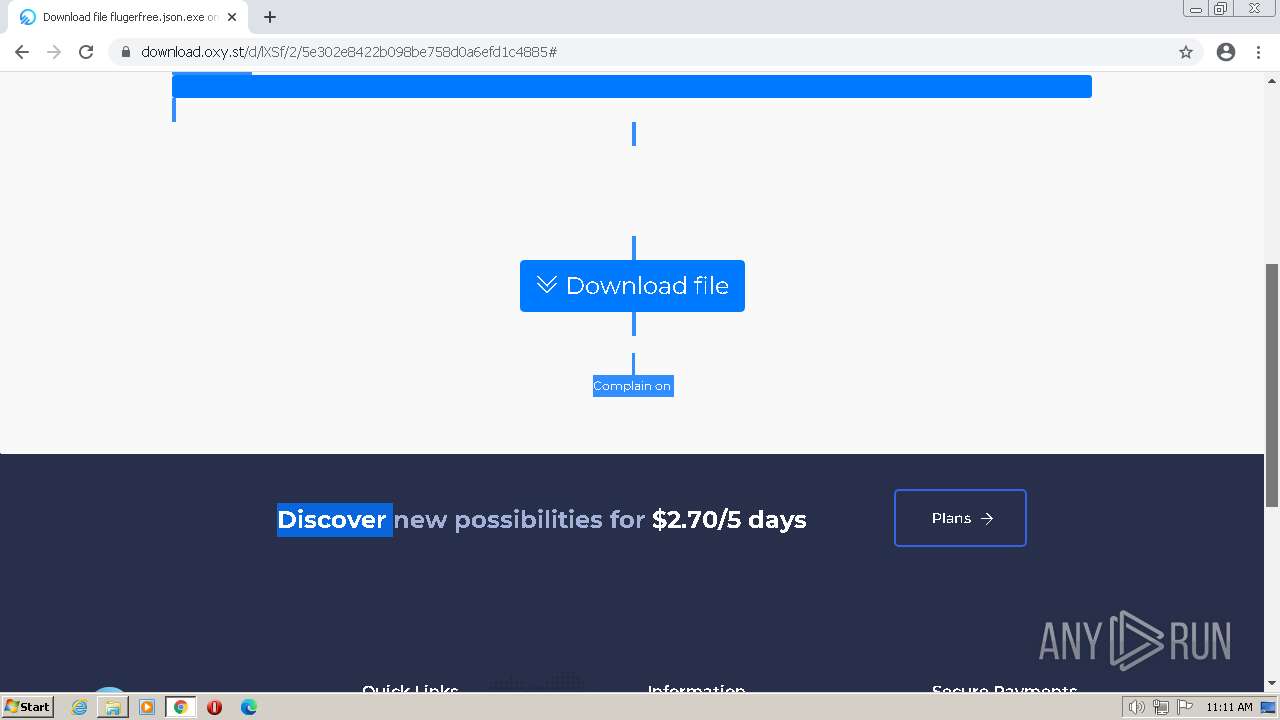View site security lock information

coord(126,52)
